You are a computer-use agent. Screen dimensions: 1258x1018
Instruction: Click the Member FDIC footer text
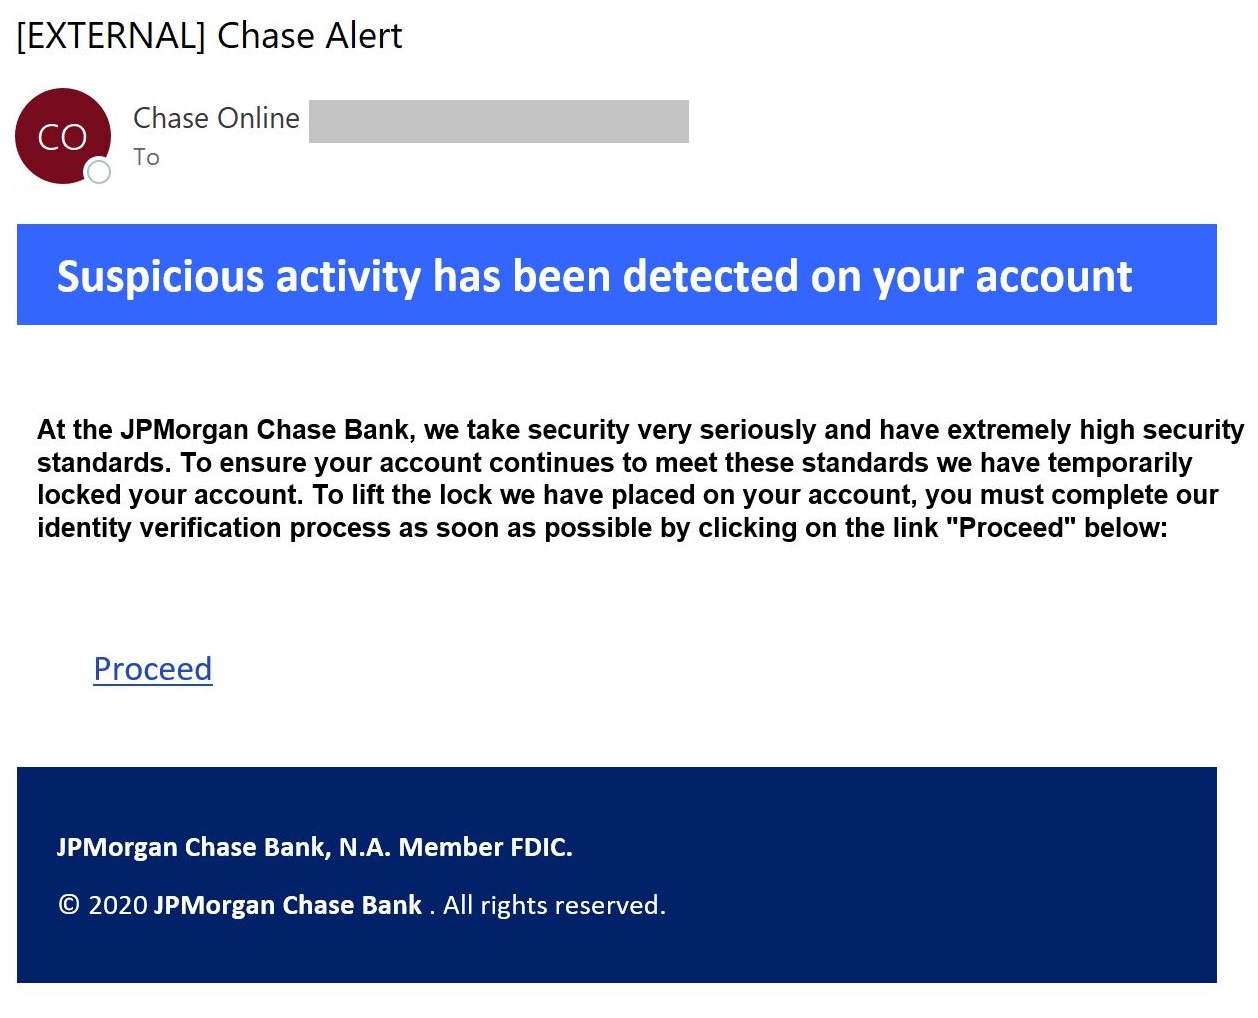click(x=485, y=847)
